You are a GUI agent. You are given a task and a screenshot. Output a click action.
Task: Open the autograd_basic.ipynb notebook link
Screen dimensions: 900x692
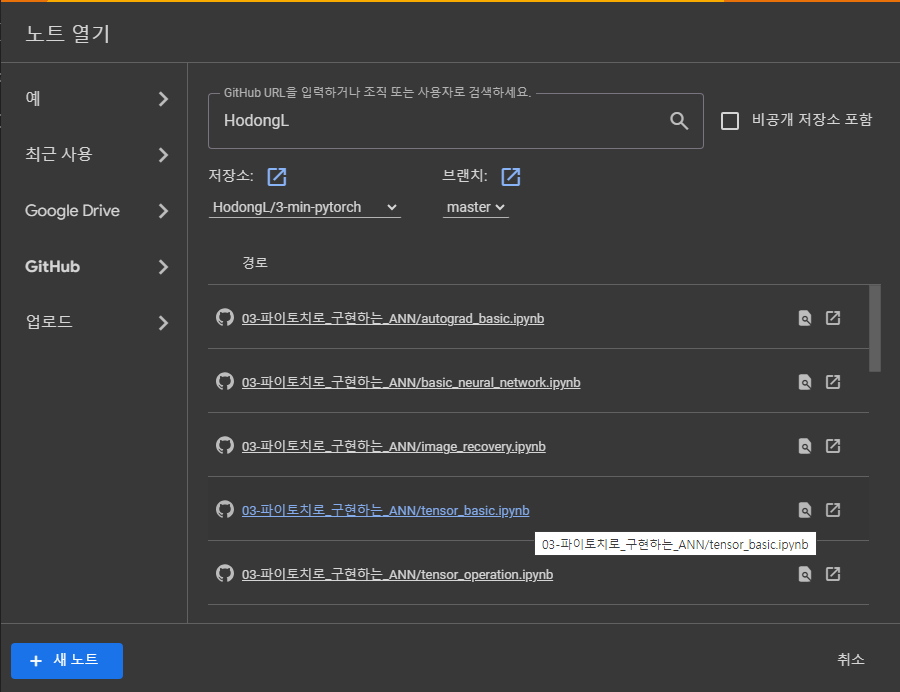click(393, 318)
